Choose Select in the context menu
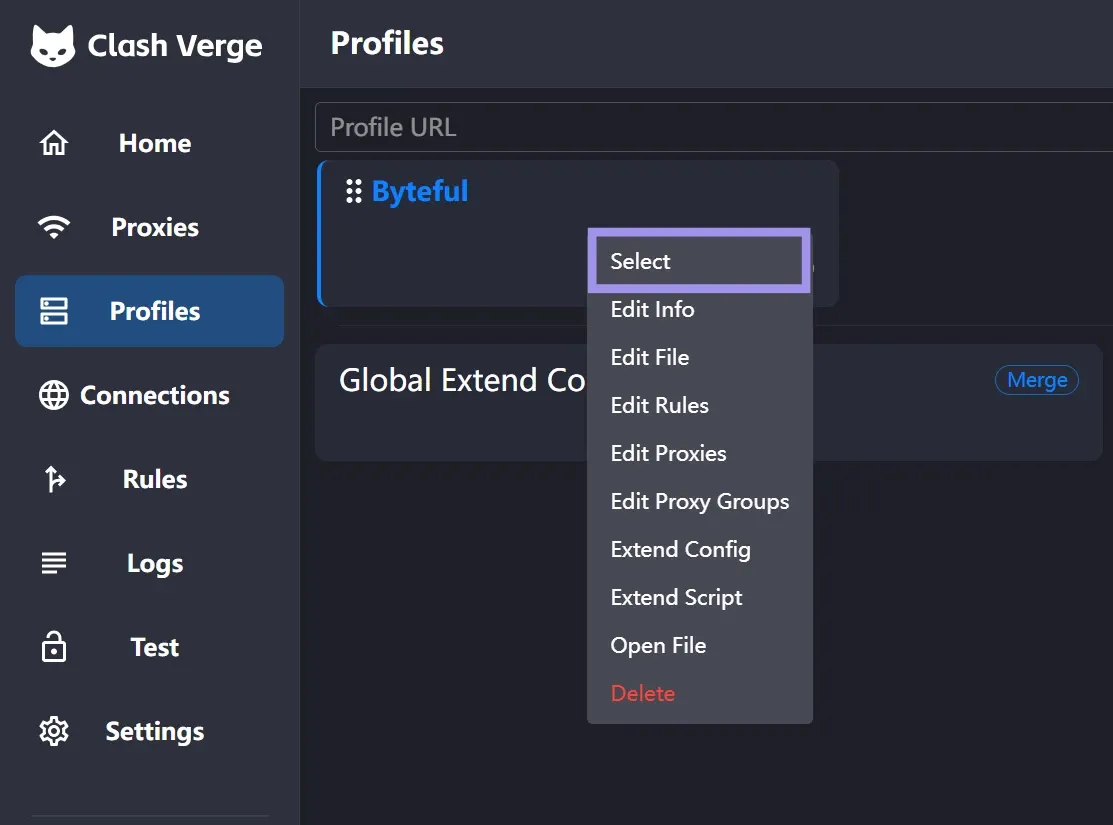 [x=699, y=261]
